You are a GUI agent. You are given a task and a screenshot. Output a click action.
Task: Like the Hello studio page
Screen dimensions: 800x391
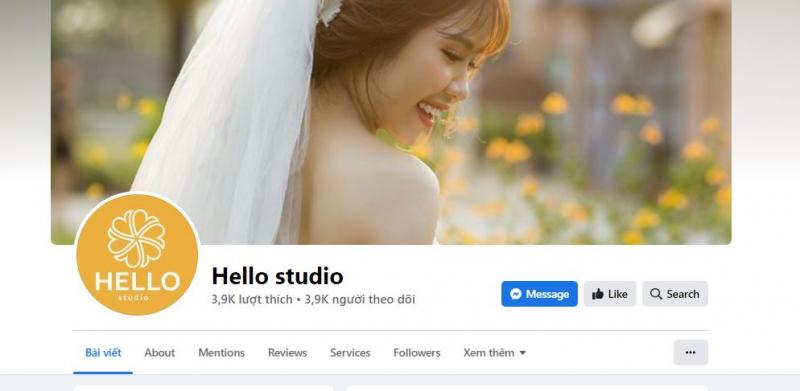[x=610, y=294]
